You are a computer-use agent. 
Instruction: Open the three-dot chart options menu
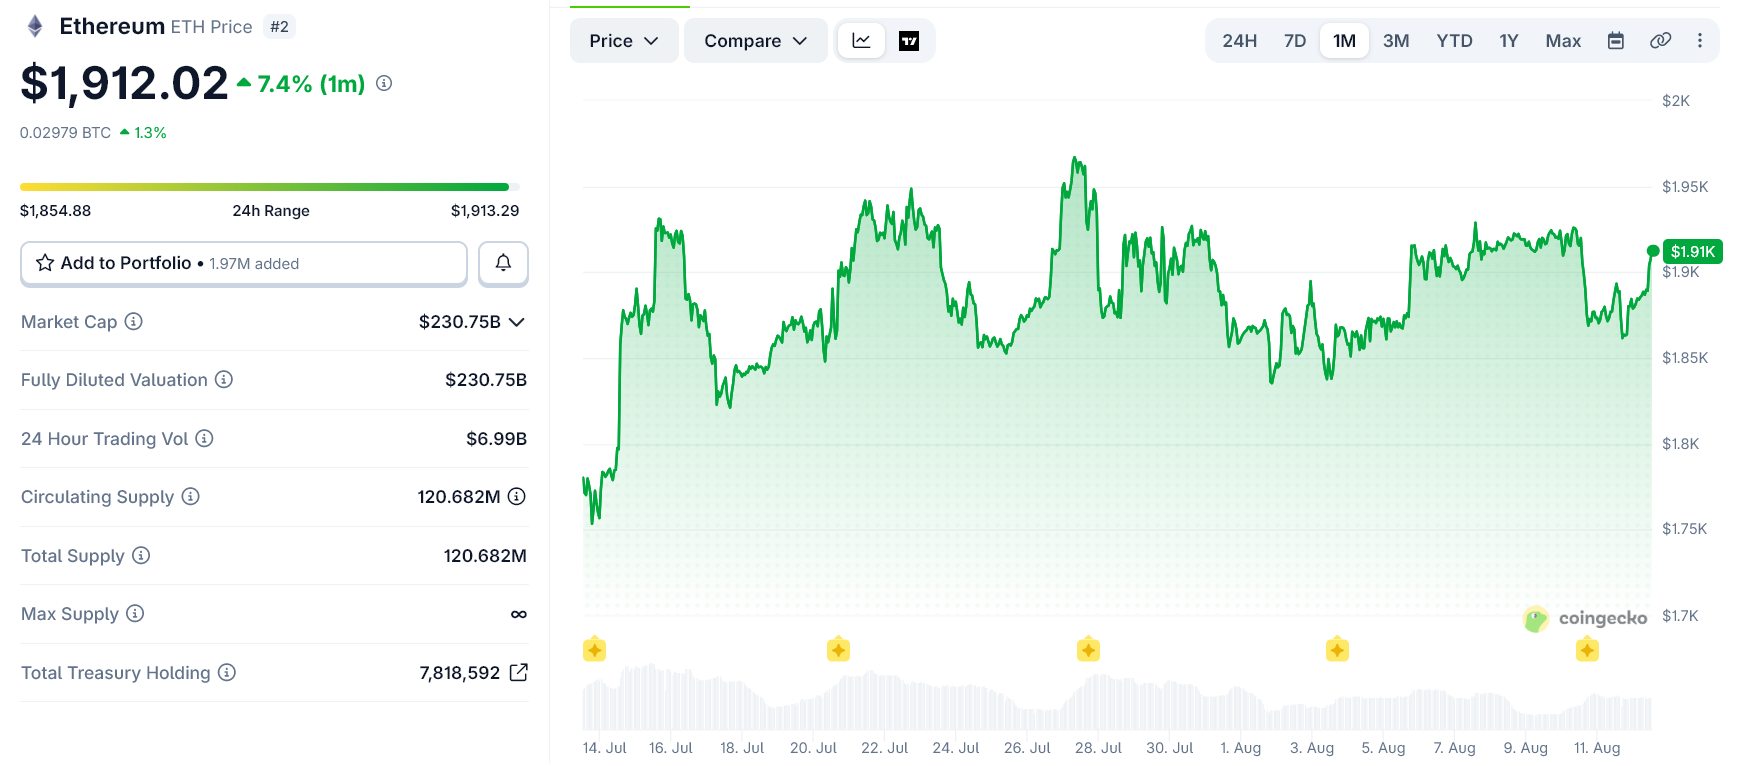[1700, 41]
